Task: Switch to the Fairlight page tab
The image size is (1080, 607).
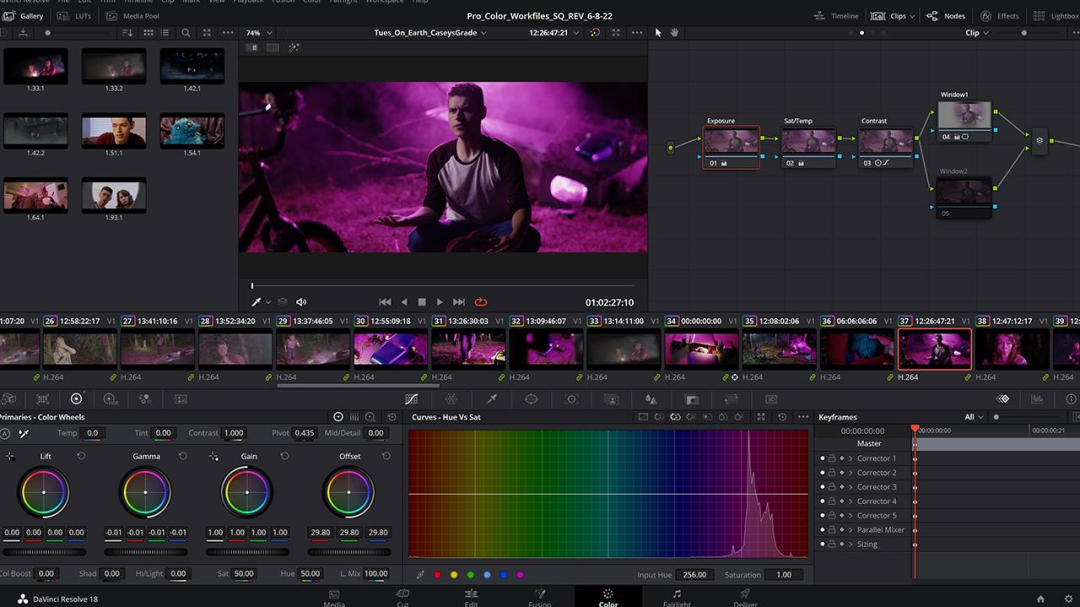Action: pyautogui.click(x=676, y=597)
